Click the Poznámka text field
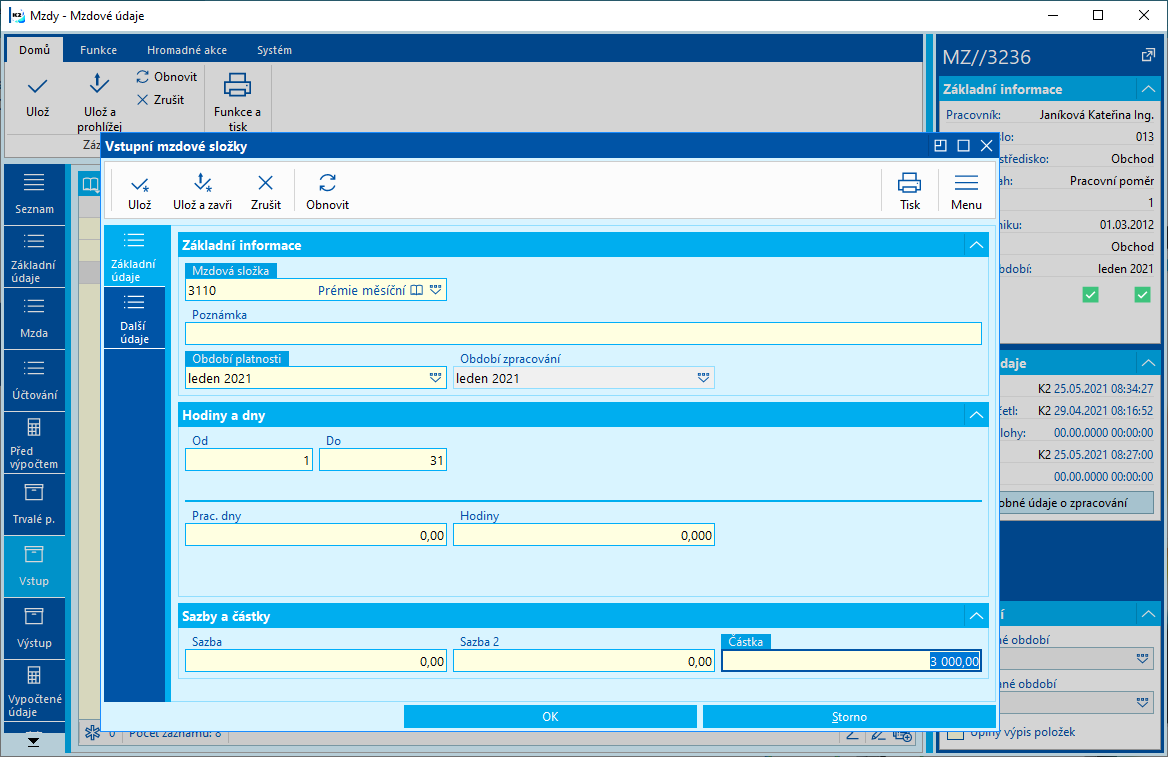Screen dimensions: 1168x757 tap(583, 333)
